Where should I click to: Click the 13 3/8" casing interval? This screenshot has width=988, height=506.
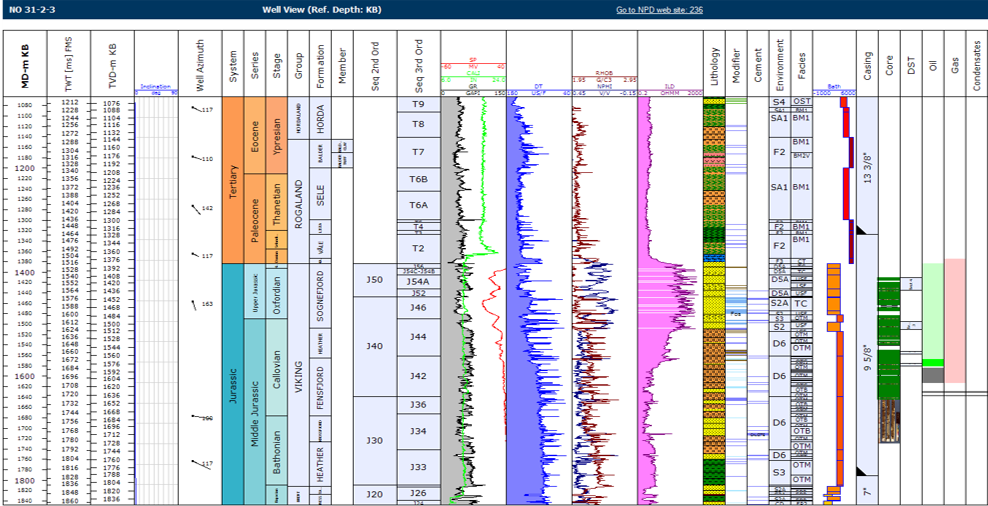pyautogui.click(x=867, y=160)
